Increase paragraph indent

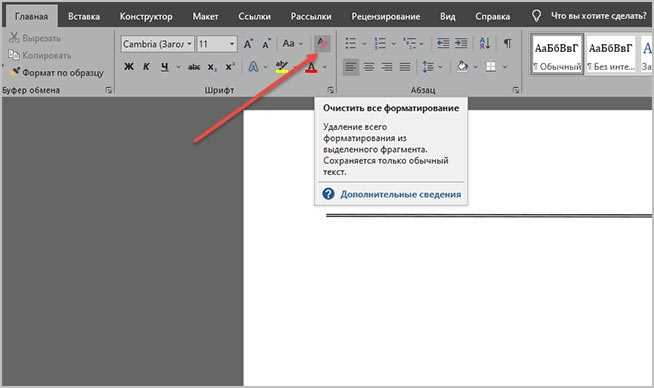(x=461, y=43)
